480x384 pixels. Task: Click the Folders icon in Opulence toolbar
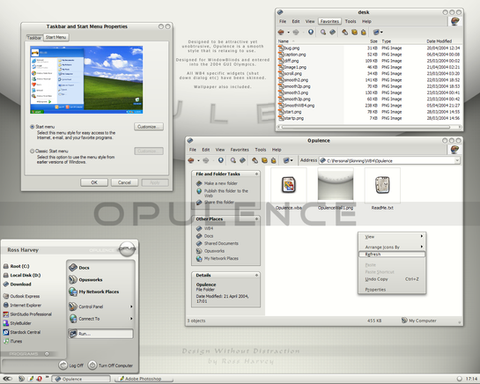(x=242, y=160)
